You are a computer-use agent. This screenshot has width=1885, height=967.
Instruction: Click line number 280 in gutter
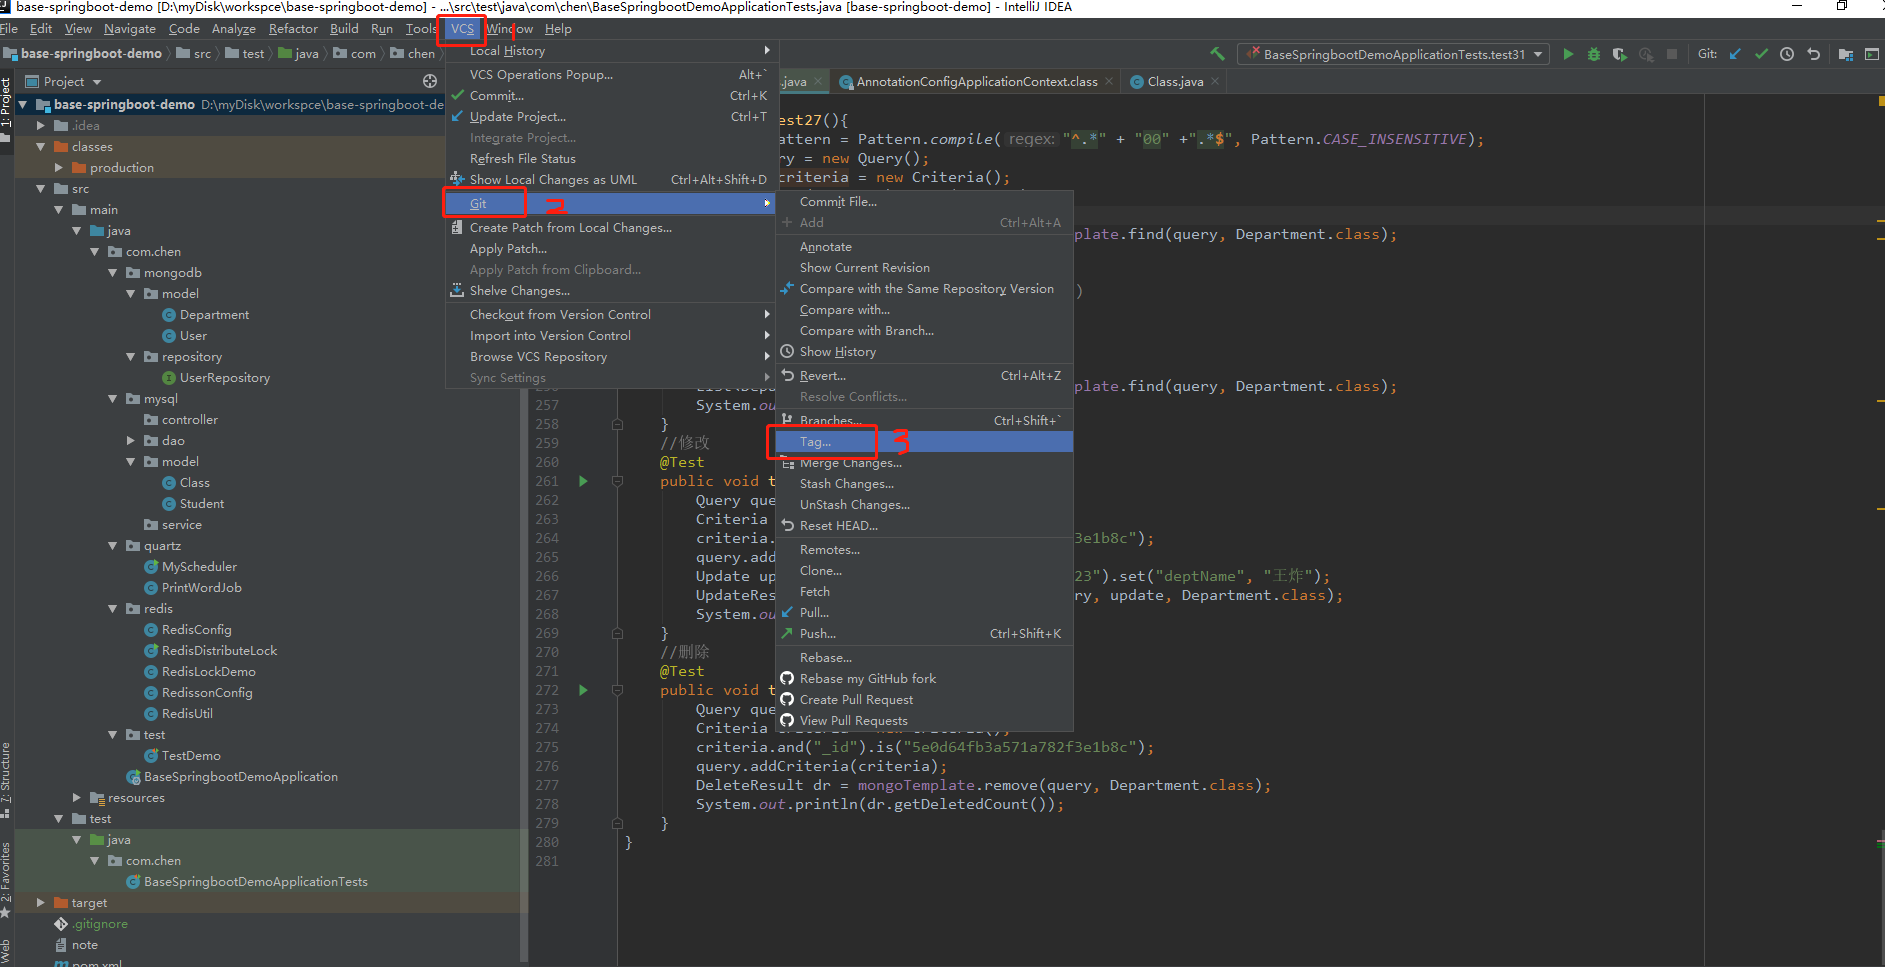[x=547, y=842]
